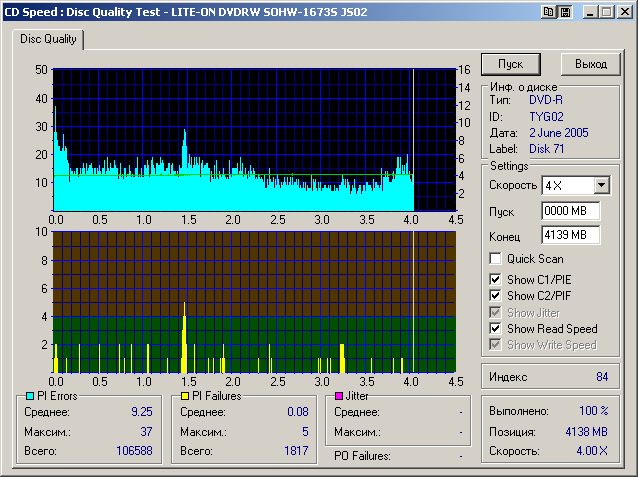Click the magenta Jitter legend square
The width and height of the screenshot is (638, 477).
[339, 396]
